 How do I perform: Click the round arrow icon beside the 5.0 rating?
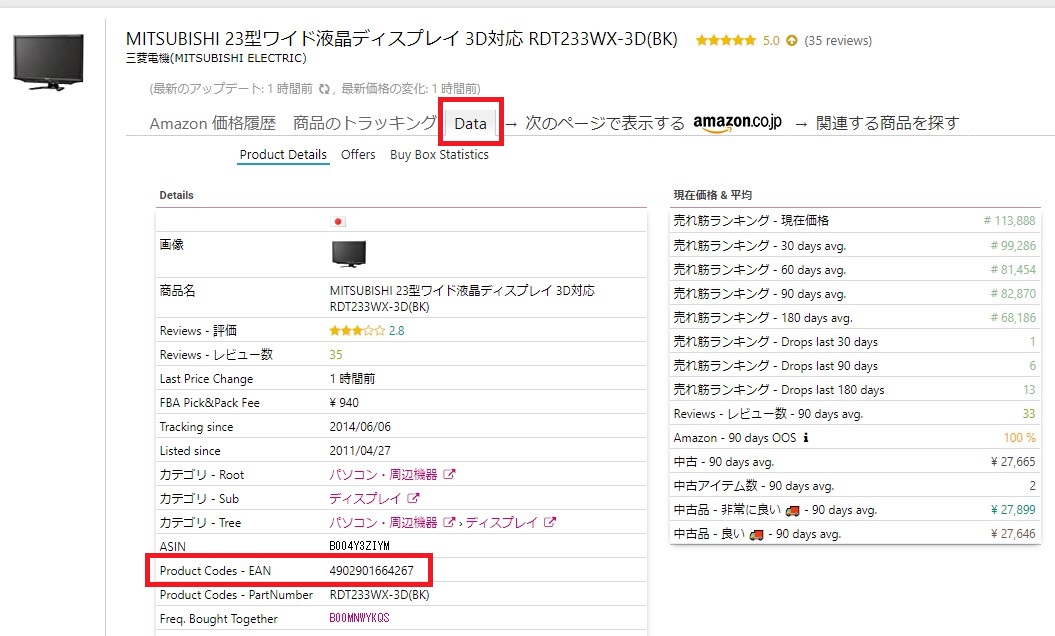click(x=792, y=40)
